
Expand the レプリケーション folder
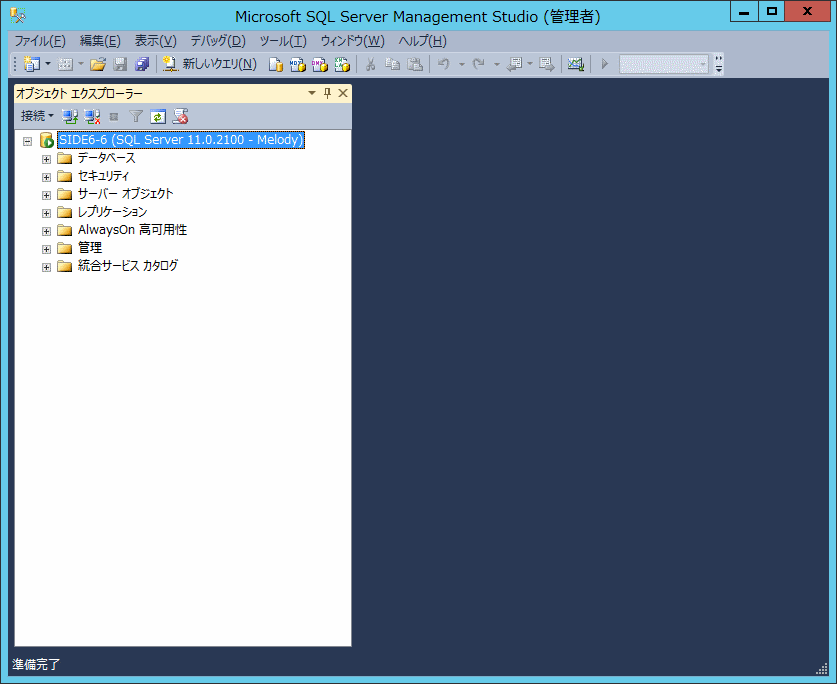(46, 213)
